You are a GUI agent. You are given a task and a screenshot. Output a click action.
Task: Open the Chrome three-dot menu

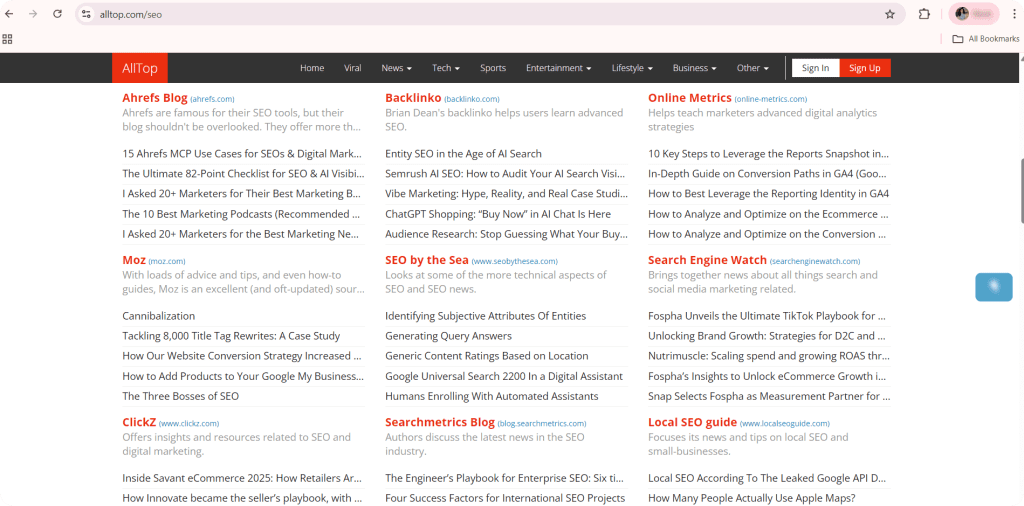(x=1014, y=14)
